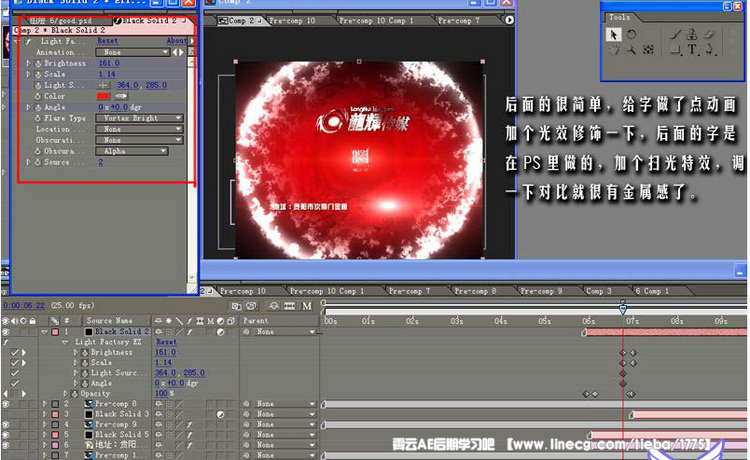Collapse the Light Factory EZ properties in timeline
The height and width of the screenshot is (460, 750).
pyautogui.click(x=66, y=342)
